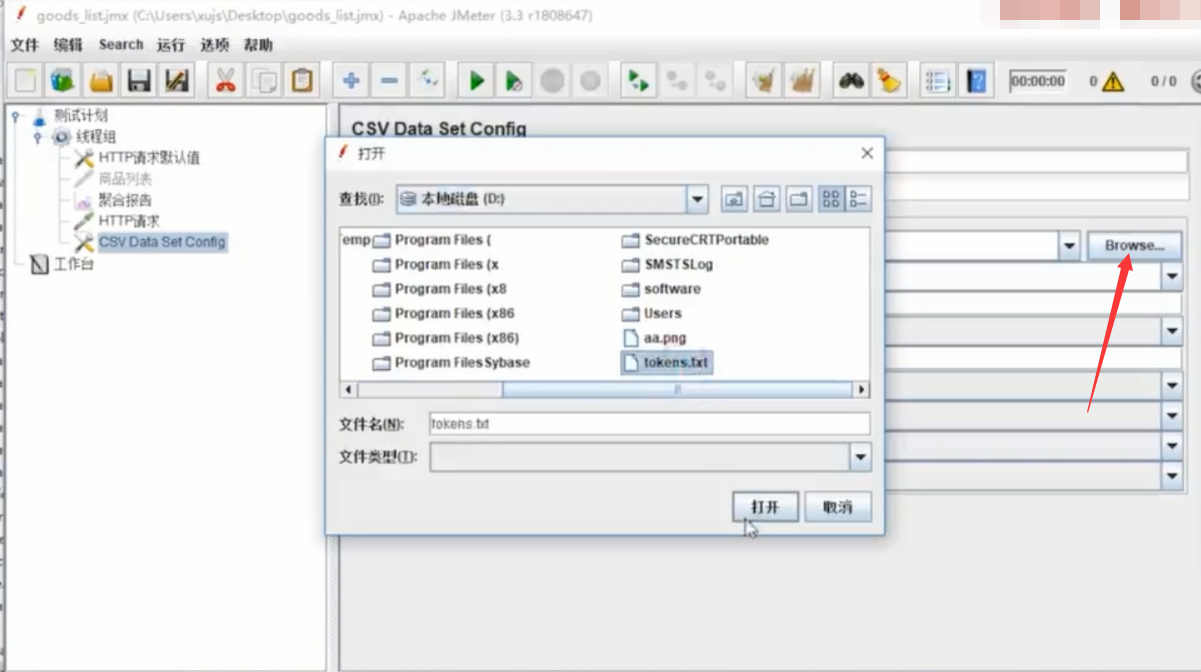Start the test with green play icon
The width and height of the screenshot is (1201, 672).
[477, 81]
